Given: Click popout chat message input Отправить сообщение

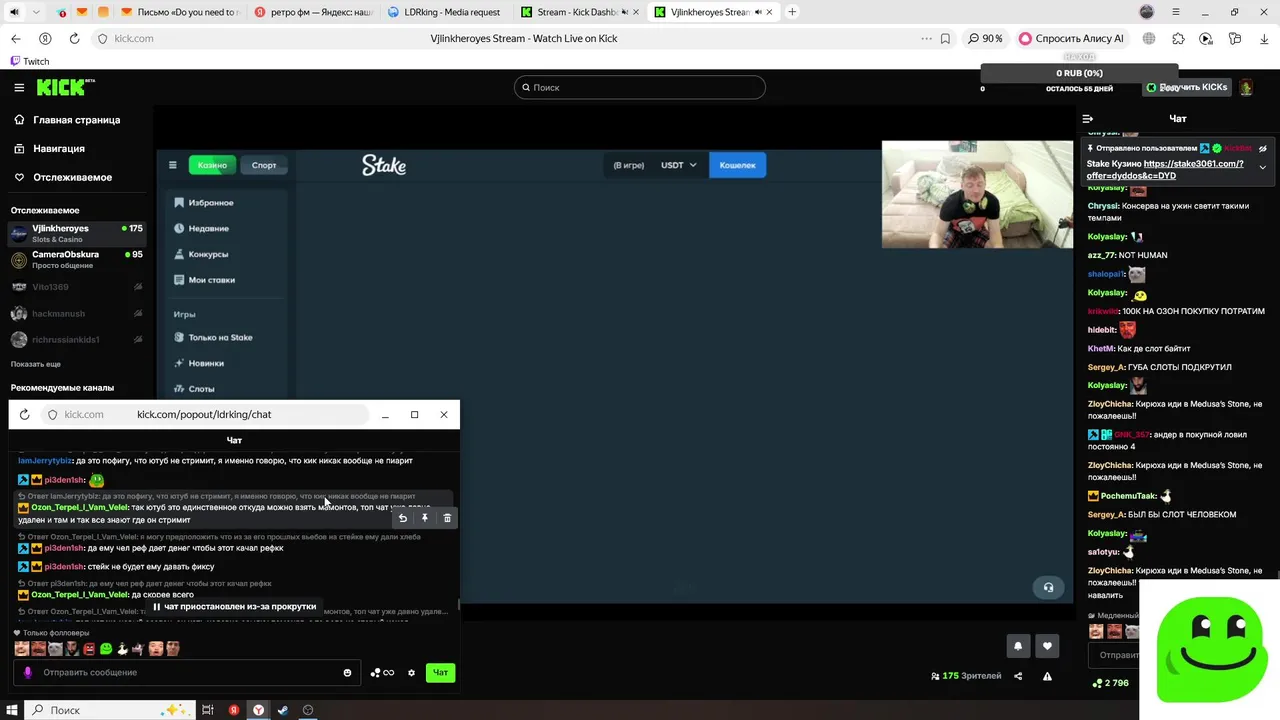Looking at the screenshot, I should (x=186, y=673).
